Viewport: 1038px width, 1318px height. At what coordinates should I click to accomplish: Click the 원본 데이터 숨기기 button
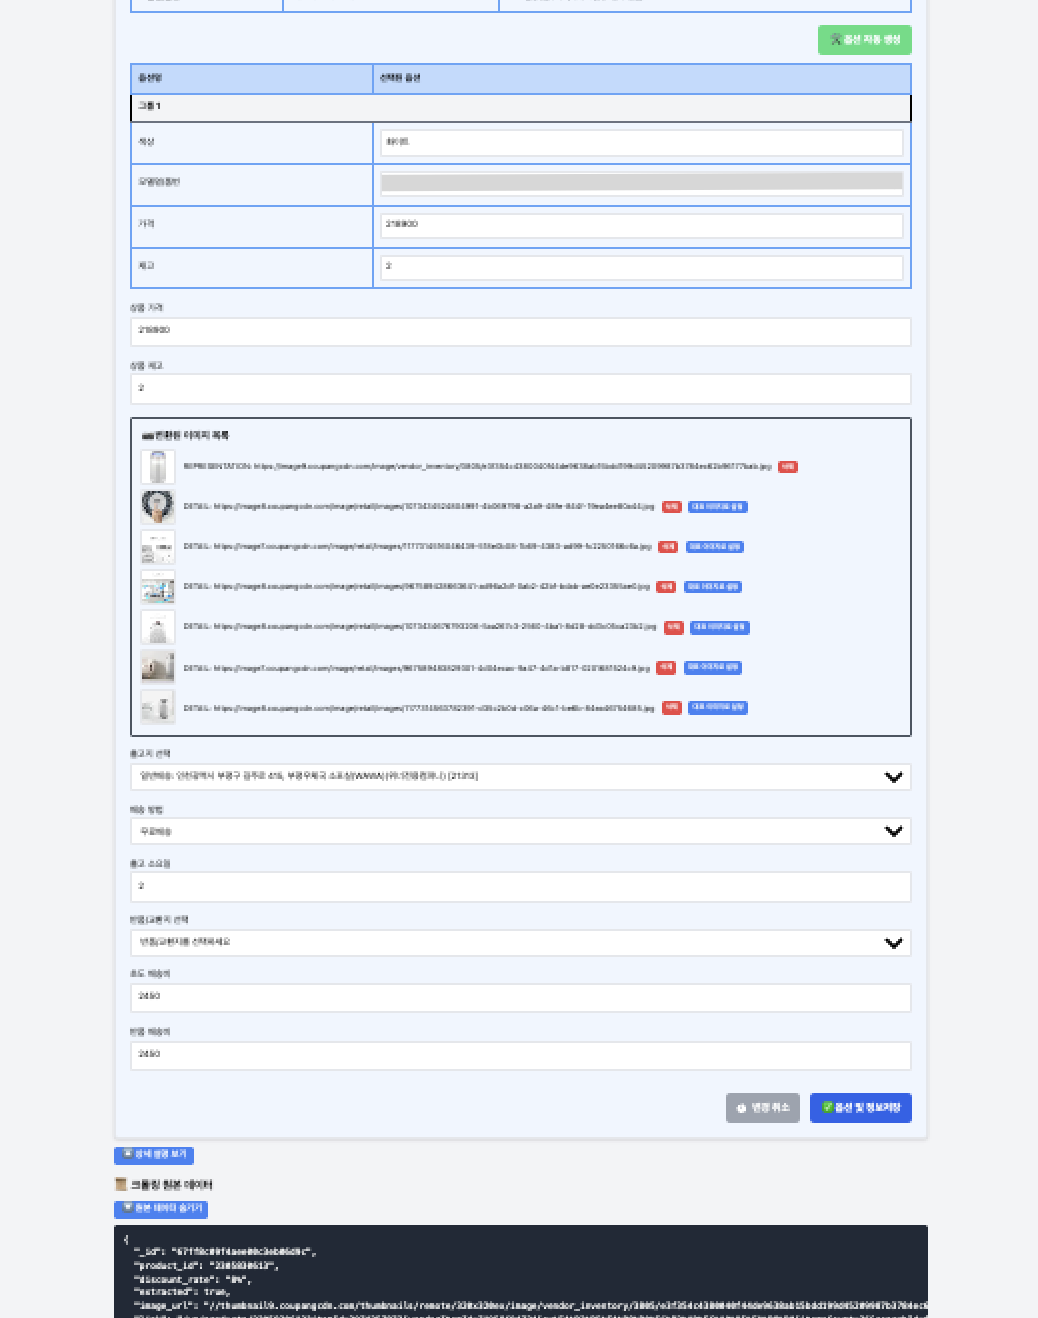[161, 1209]
